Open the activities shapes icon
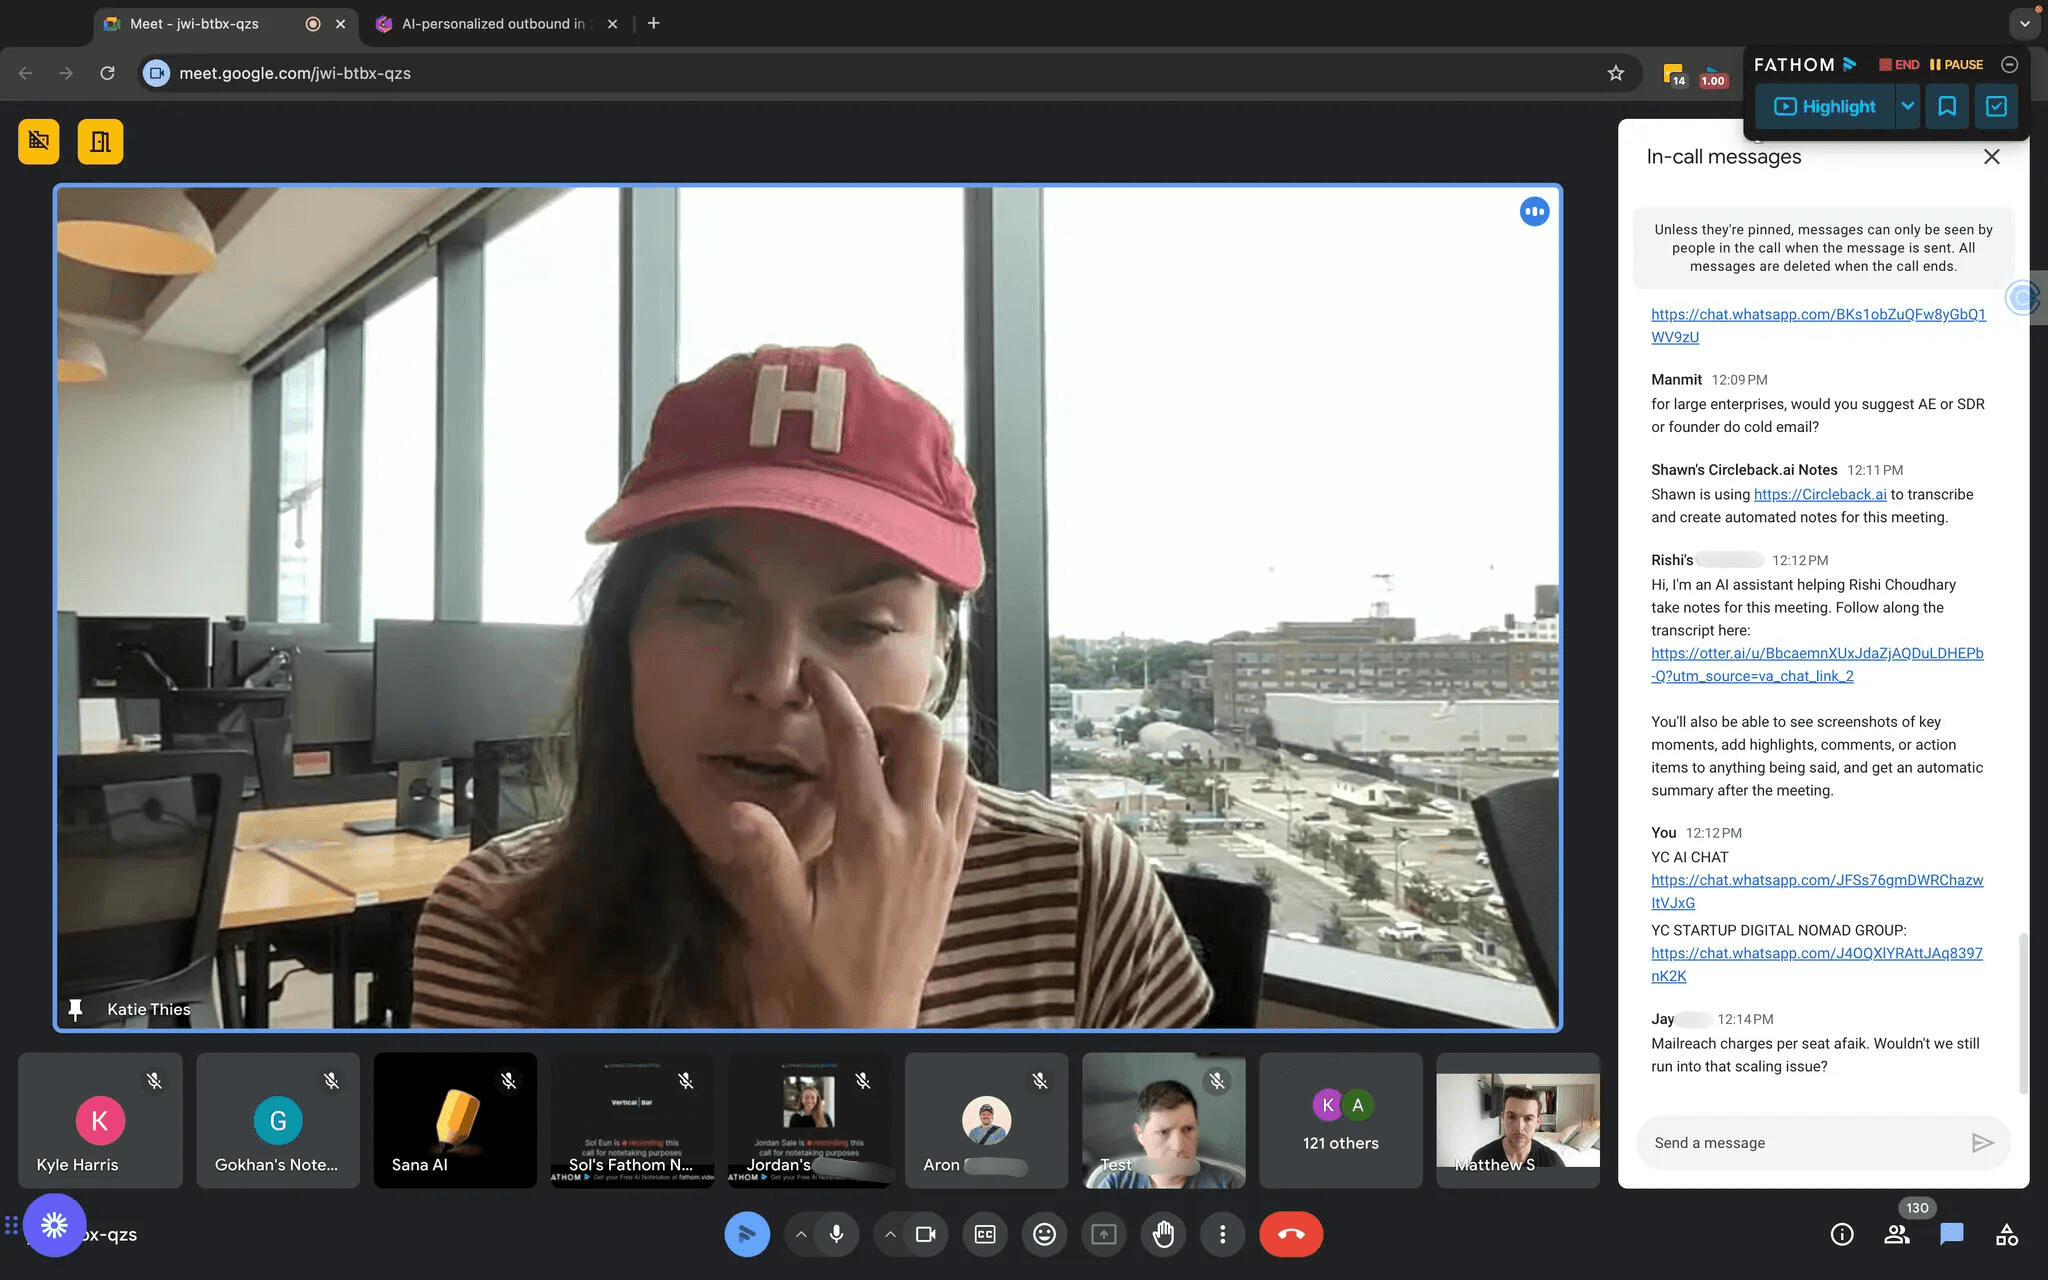Screen dimensions: 2048x1280 click(x=2006, y=1234)
